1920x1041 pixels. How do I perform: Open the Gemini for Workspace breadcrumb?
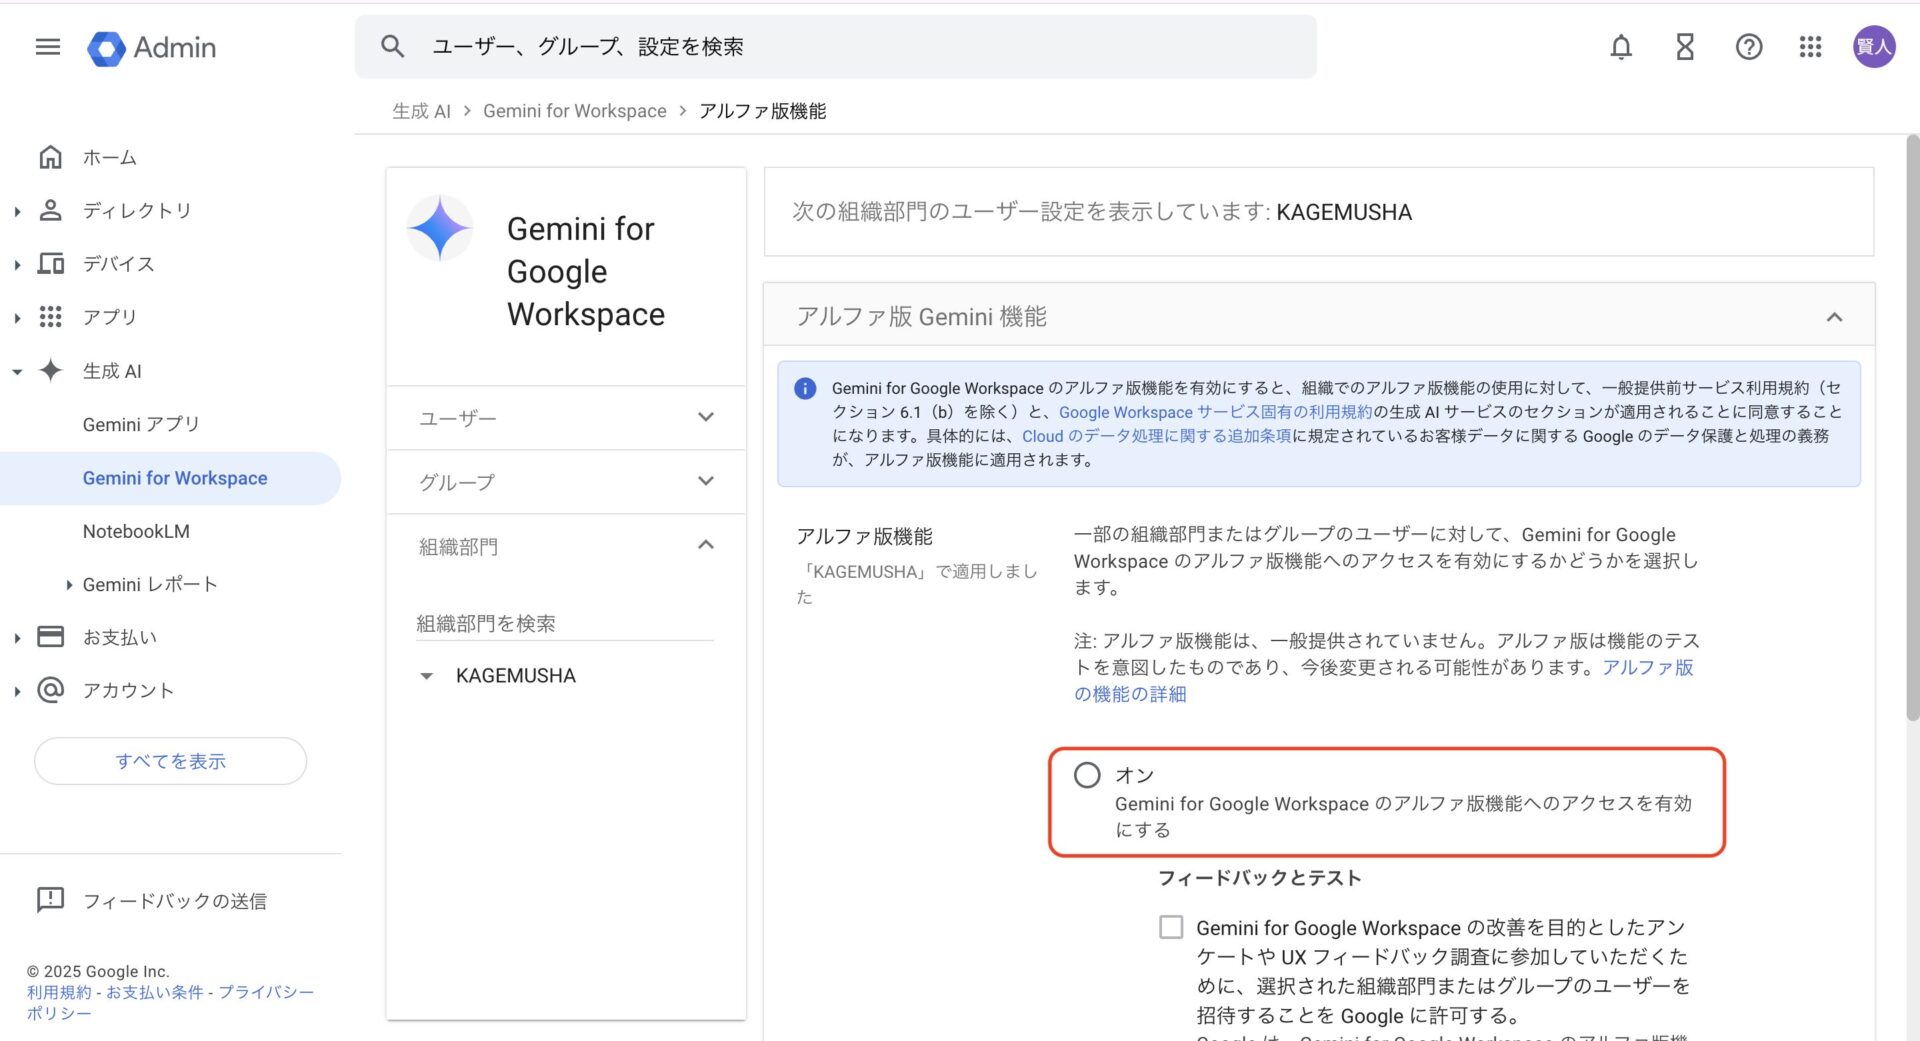click(574, 110)
